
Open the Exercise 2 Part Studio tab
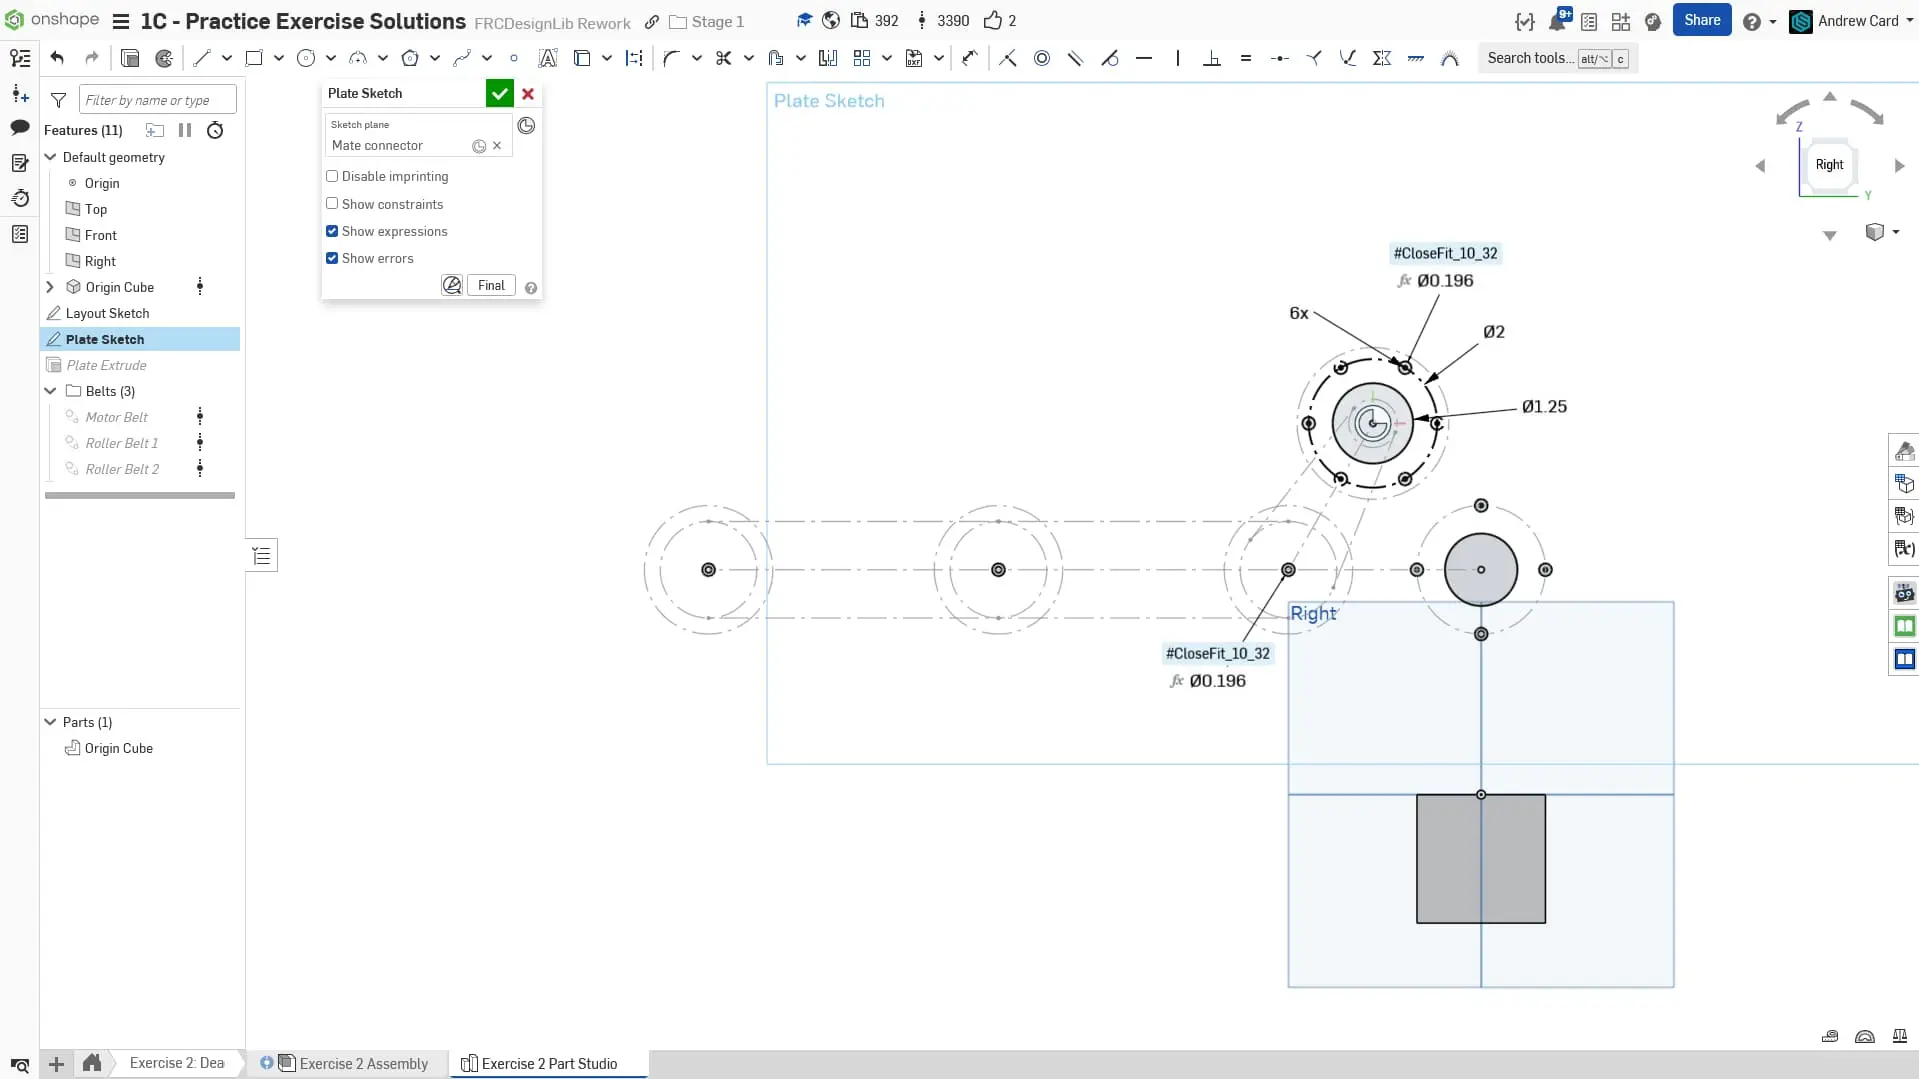(548, 1063)
